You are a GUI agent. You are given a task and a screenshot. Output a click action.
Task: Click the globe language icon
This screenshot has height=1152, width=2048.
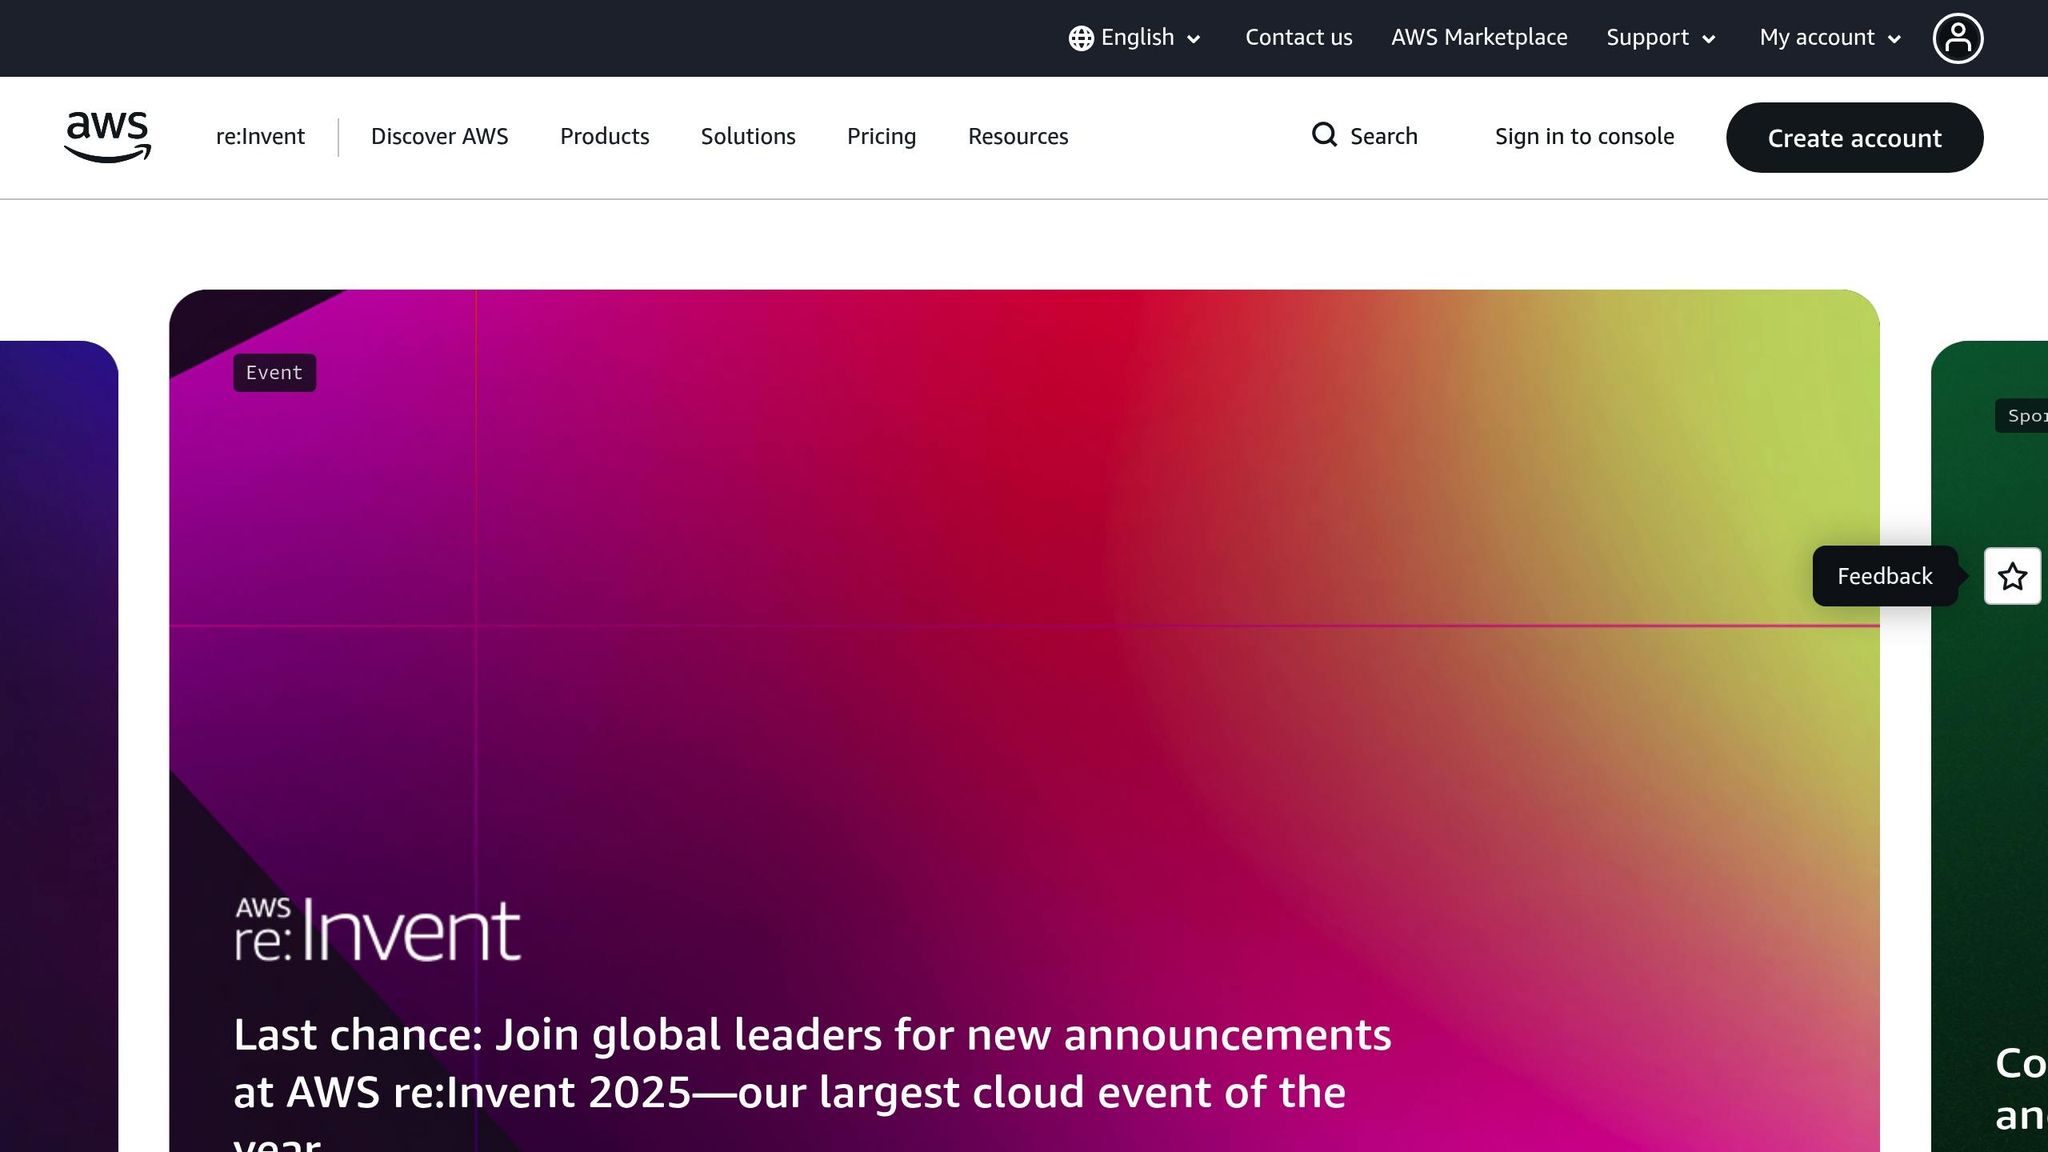pyautogui.click(x=1080, y=38)
